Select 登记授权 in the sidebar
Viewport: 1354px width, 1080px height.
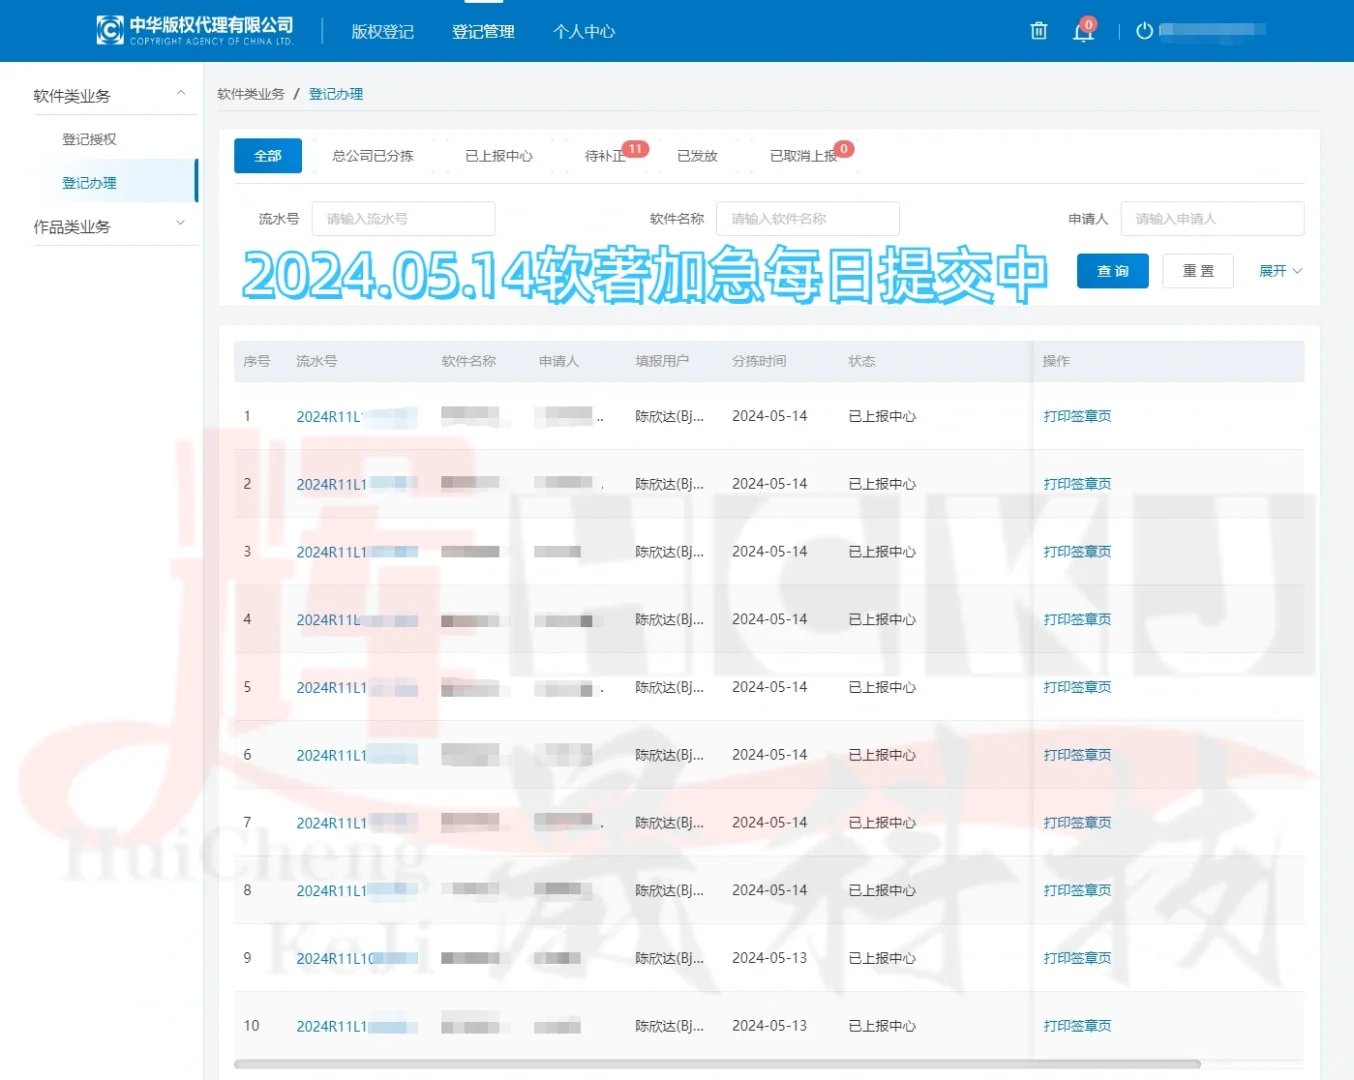coord(88,138)
